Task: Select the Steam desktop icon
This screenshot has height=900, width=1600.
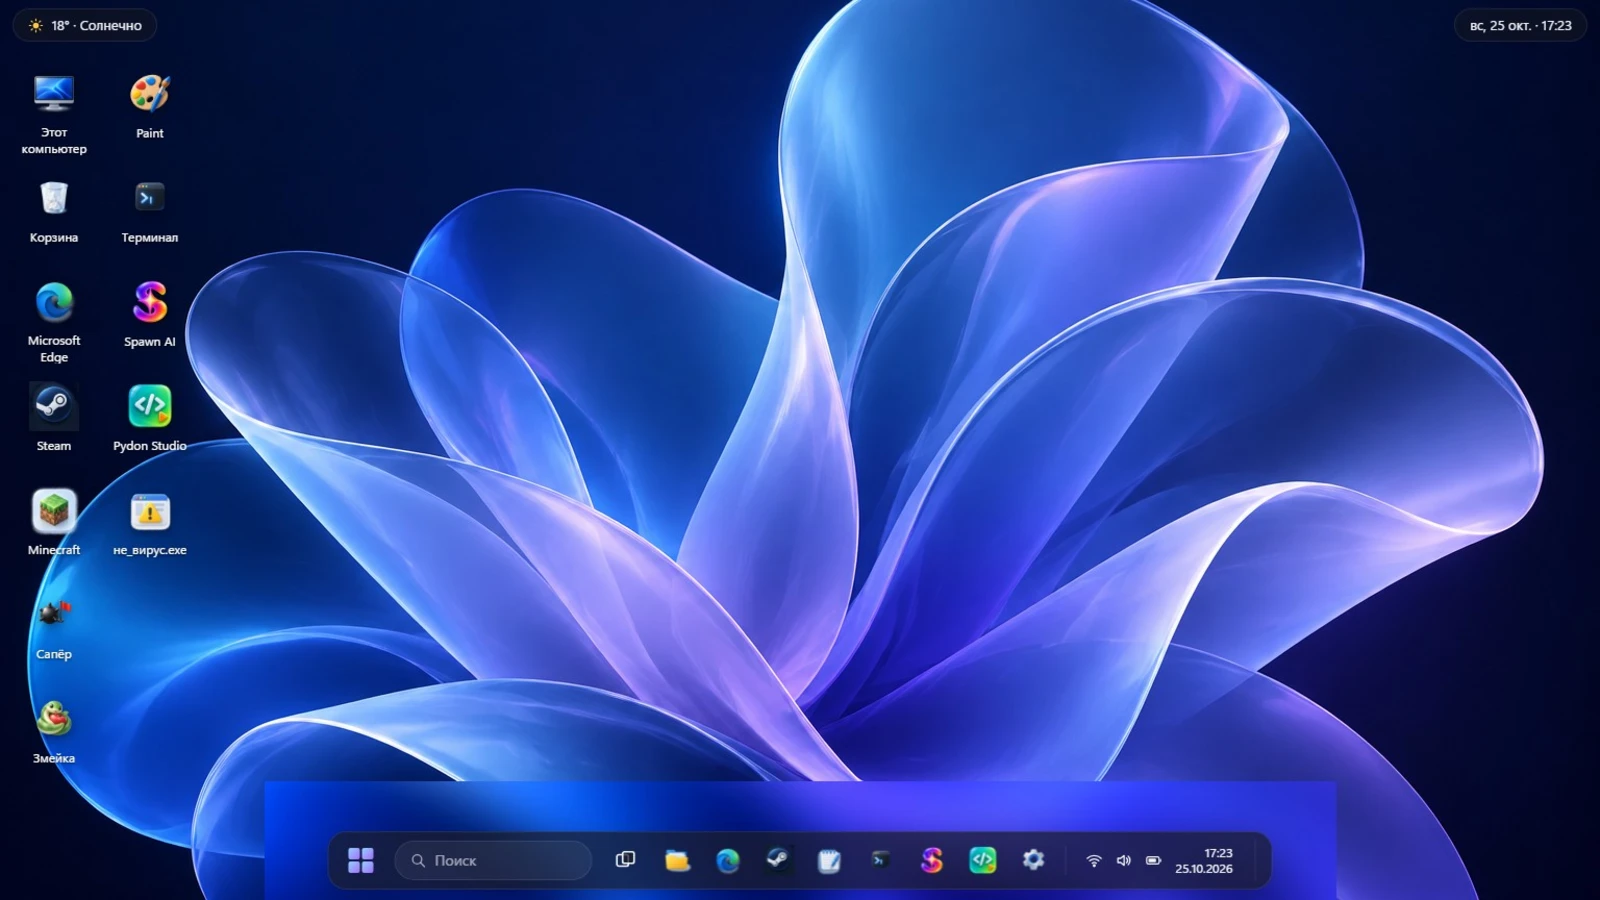Action: click(54, 418)
